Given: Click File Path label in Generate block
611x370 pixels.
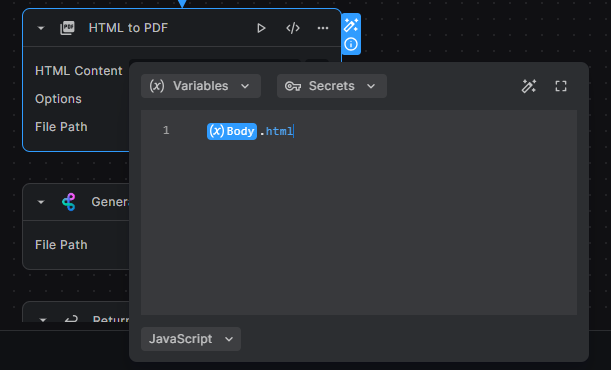Looking at the screenshot, I should (x=61, y=245).
